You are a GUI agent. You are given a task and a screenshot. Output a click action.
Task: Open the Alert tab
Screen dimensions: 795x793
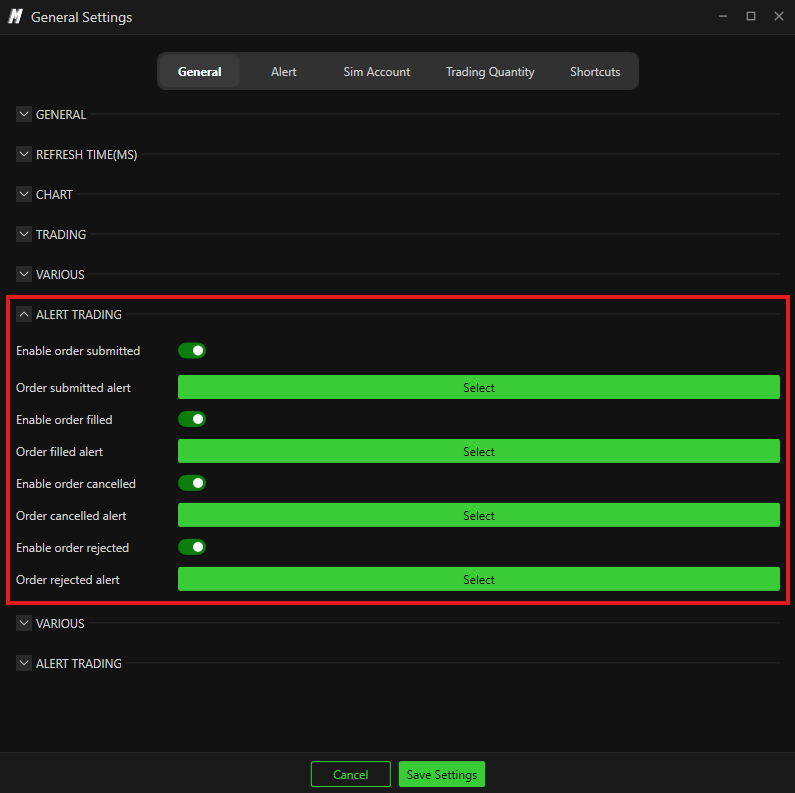283,71
